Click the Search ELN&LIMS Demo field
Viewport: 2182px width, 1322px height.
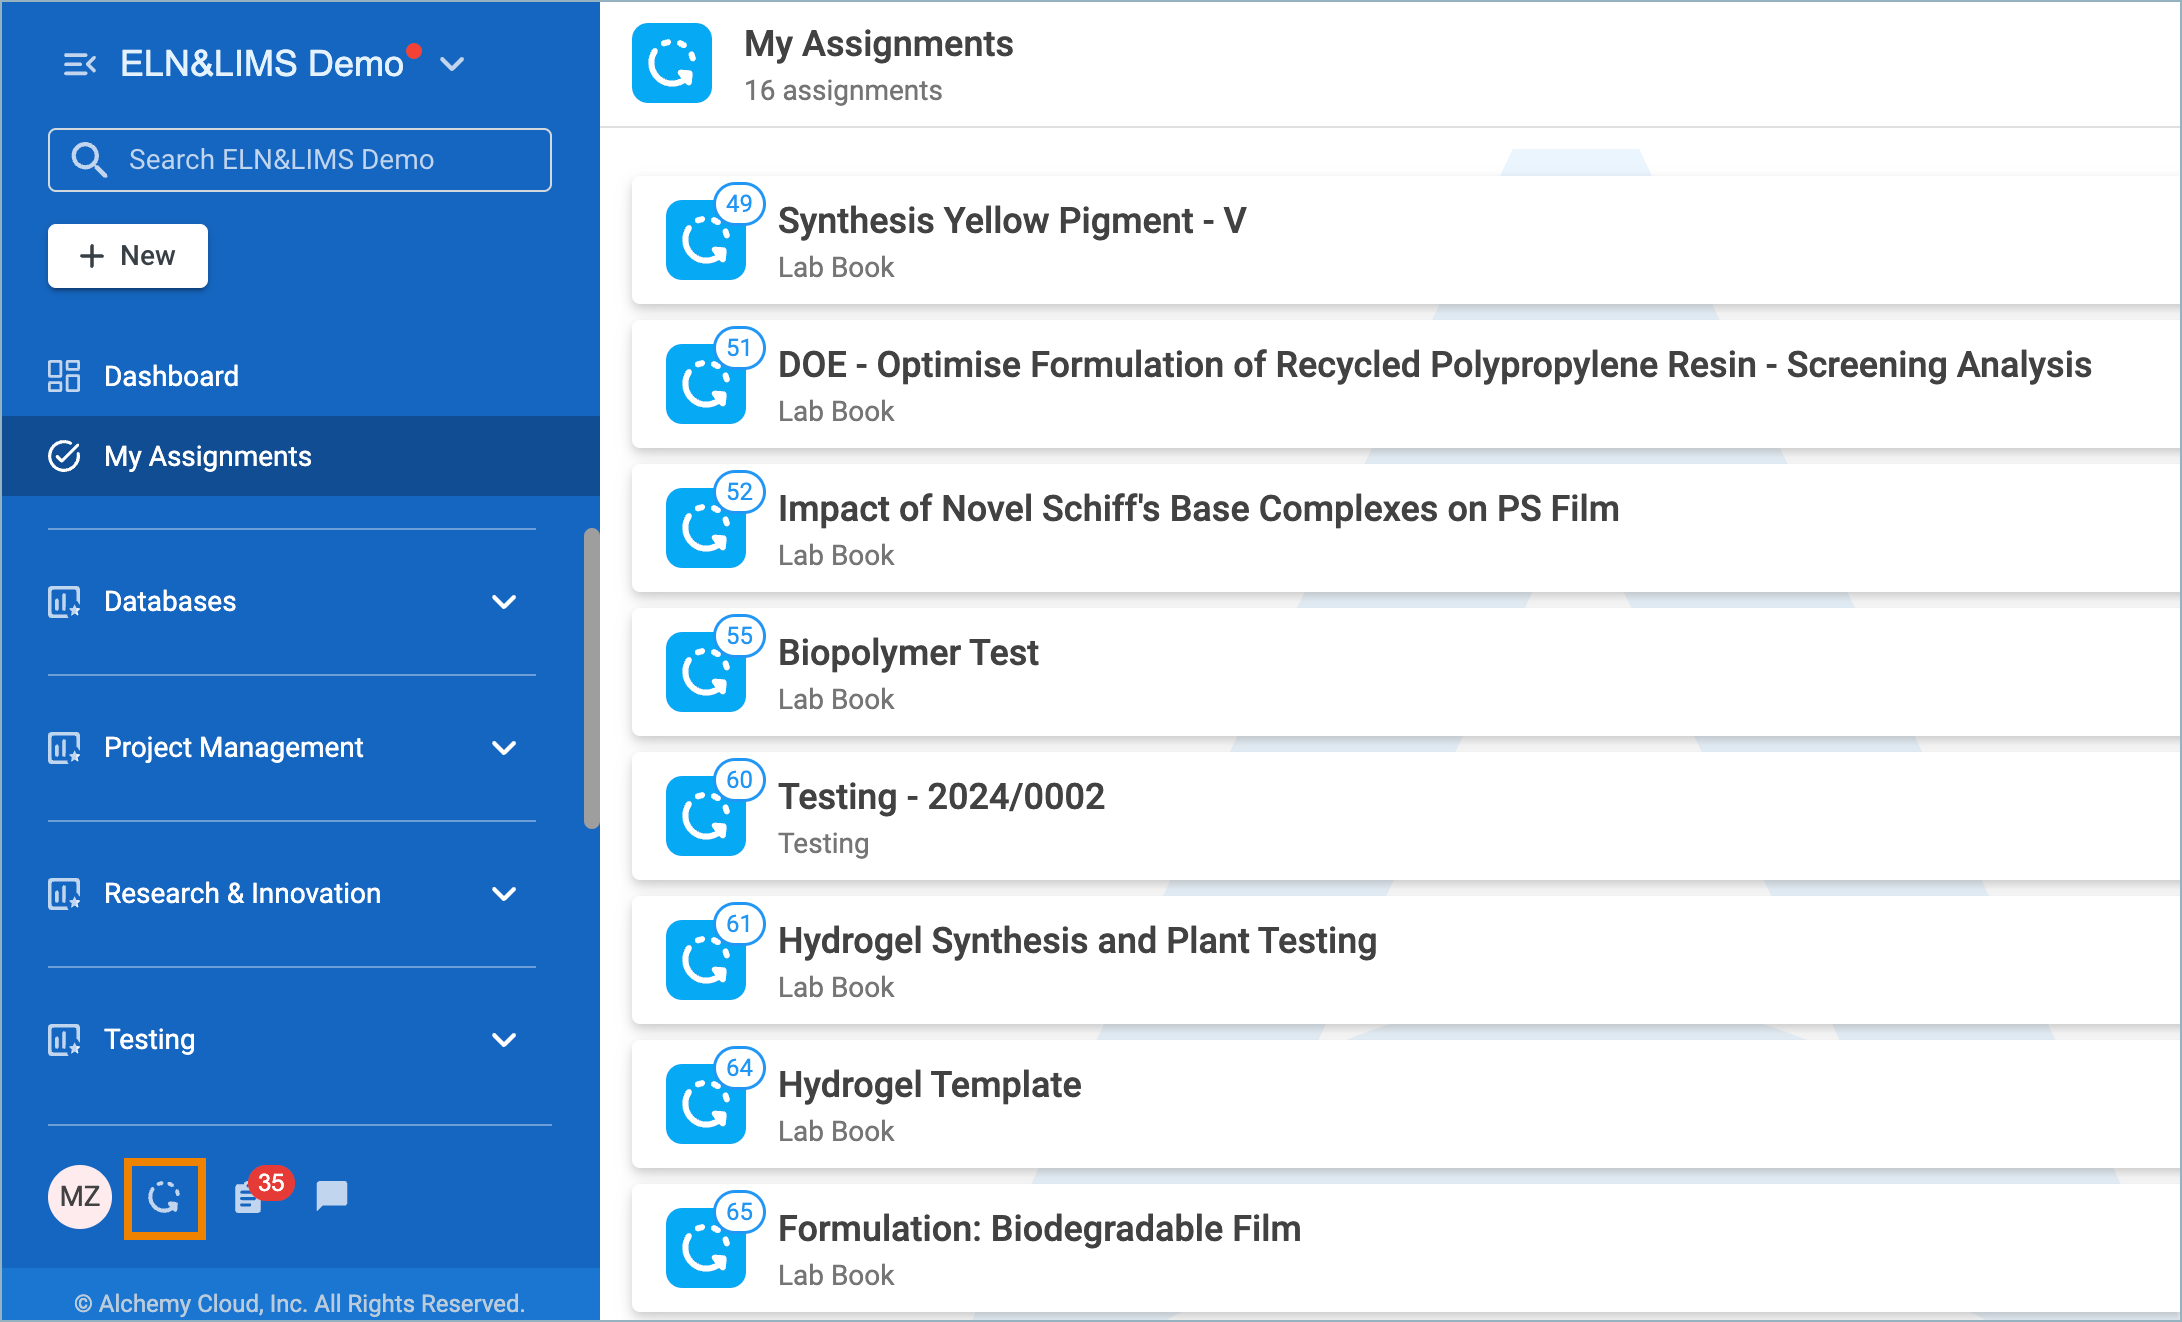click(x=299, y=160)
